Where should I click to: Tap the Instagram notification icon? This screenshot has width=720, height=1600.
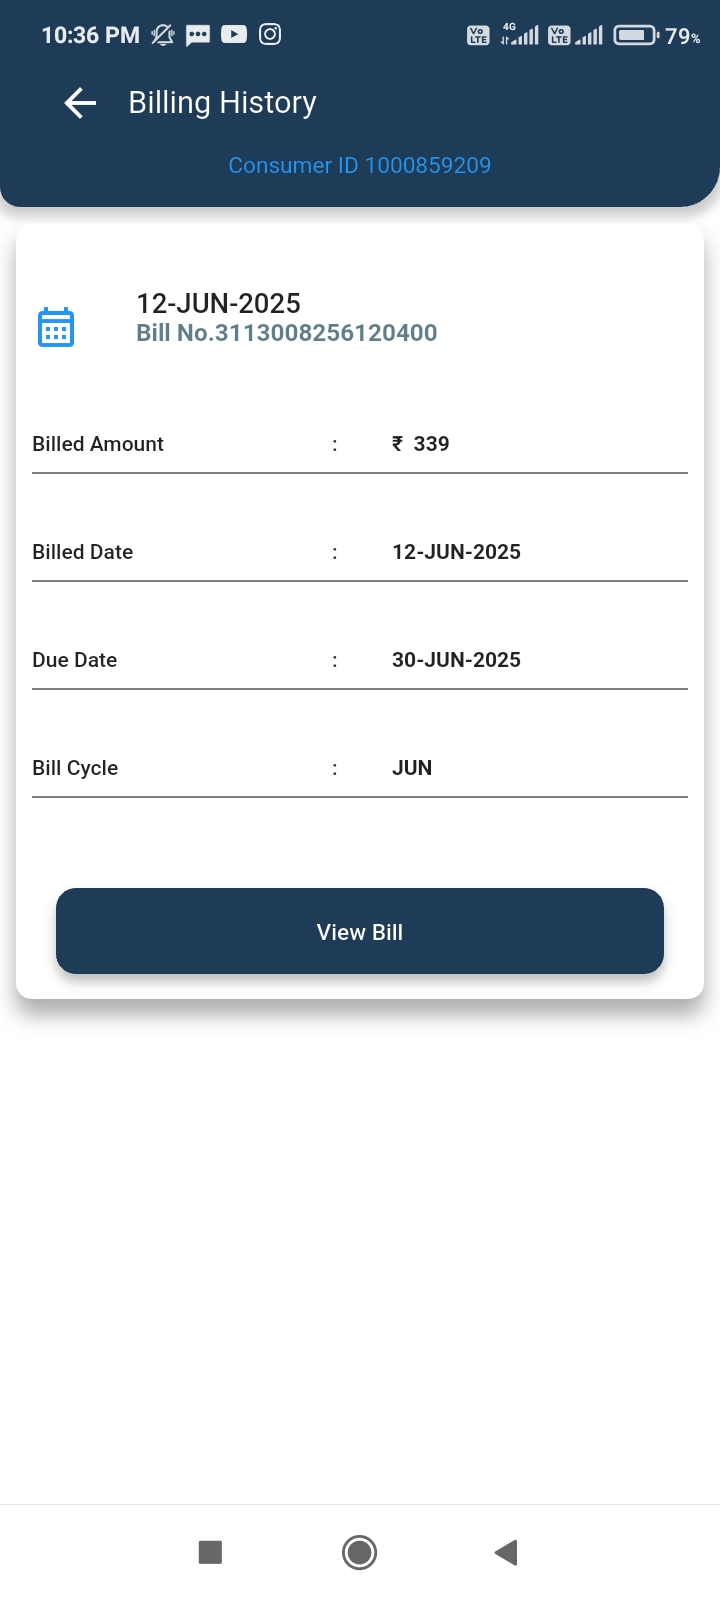coord(270,35)
